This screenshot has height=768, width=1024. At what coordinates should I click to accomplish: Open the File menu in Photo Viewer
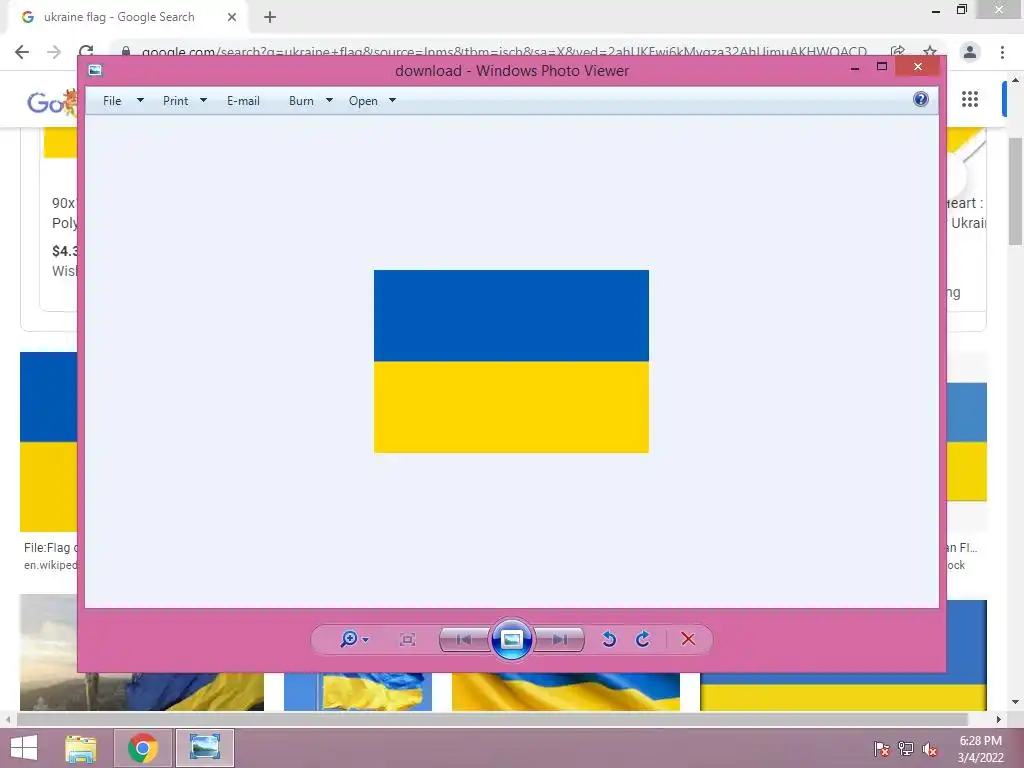[x=112, y=101]
